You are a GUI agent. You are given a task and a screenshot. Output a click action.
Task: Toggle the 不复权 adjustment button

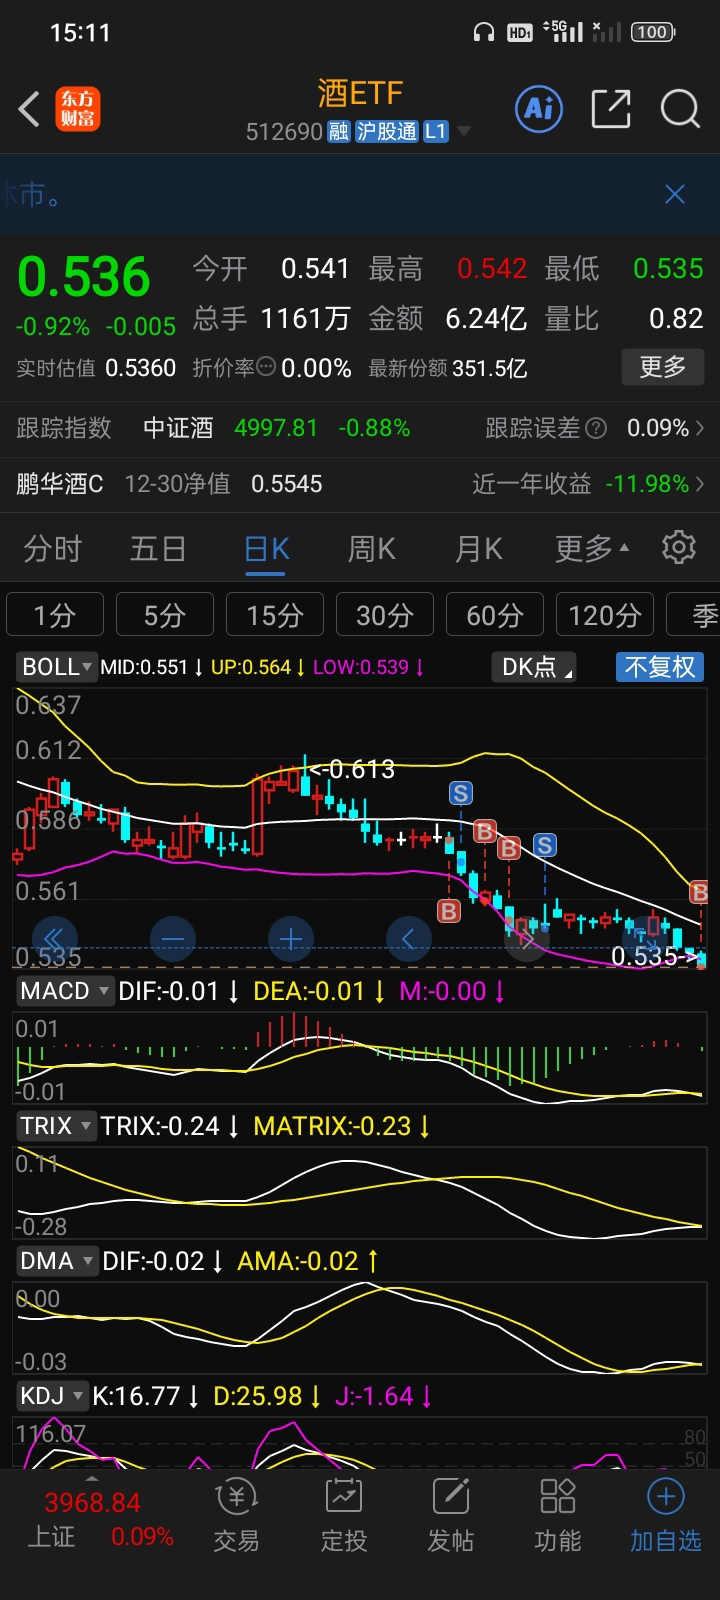(x=660, y=667)
